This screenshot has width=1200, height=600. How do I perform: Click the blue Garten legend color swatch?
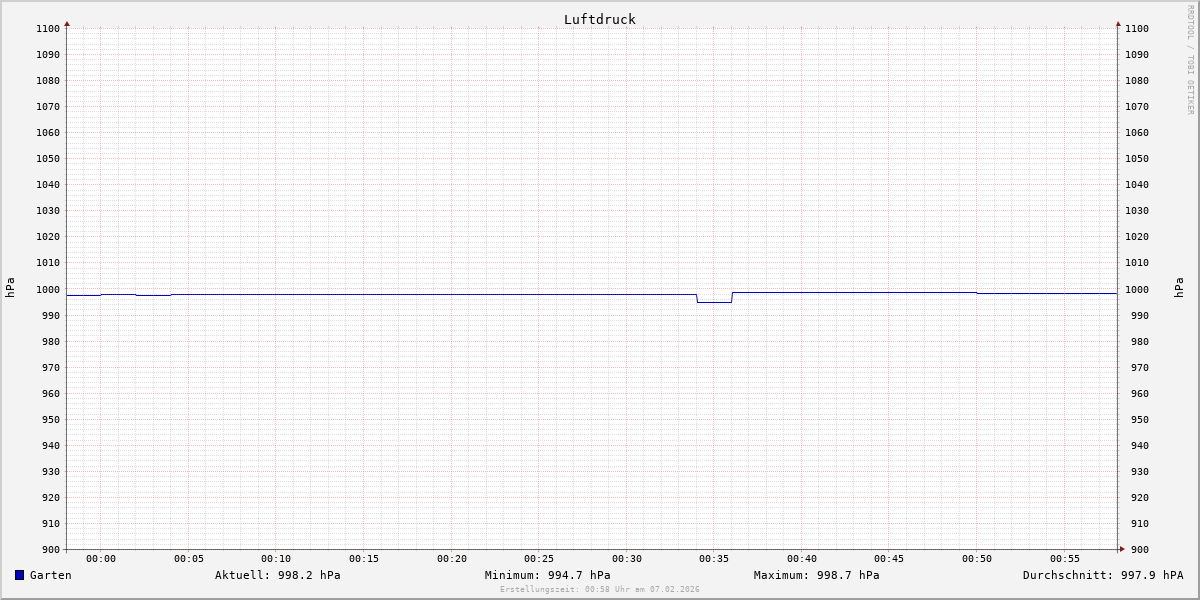[19, 575]
